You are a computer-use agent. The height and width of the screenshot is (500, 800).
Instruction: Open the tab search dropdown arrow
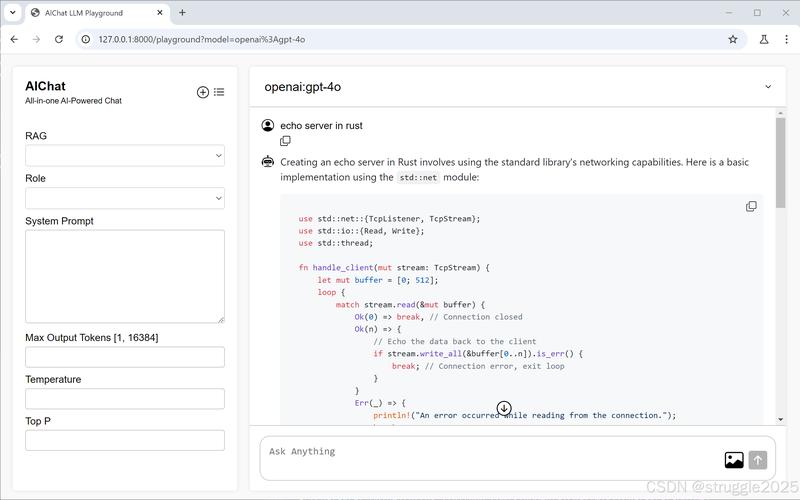13,12
